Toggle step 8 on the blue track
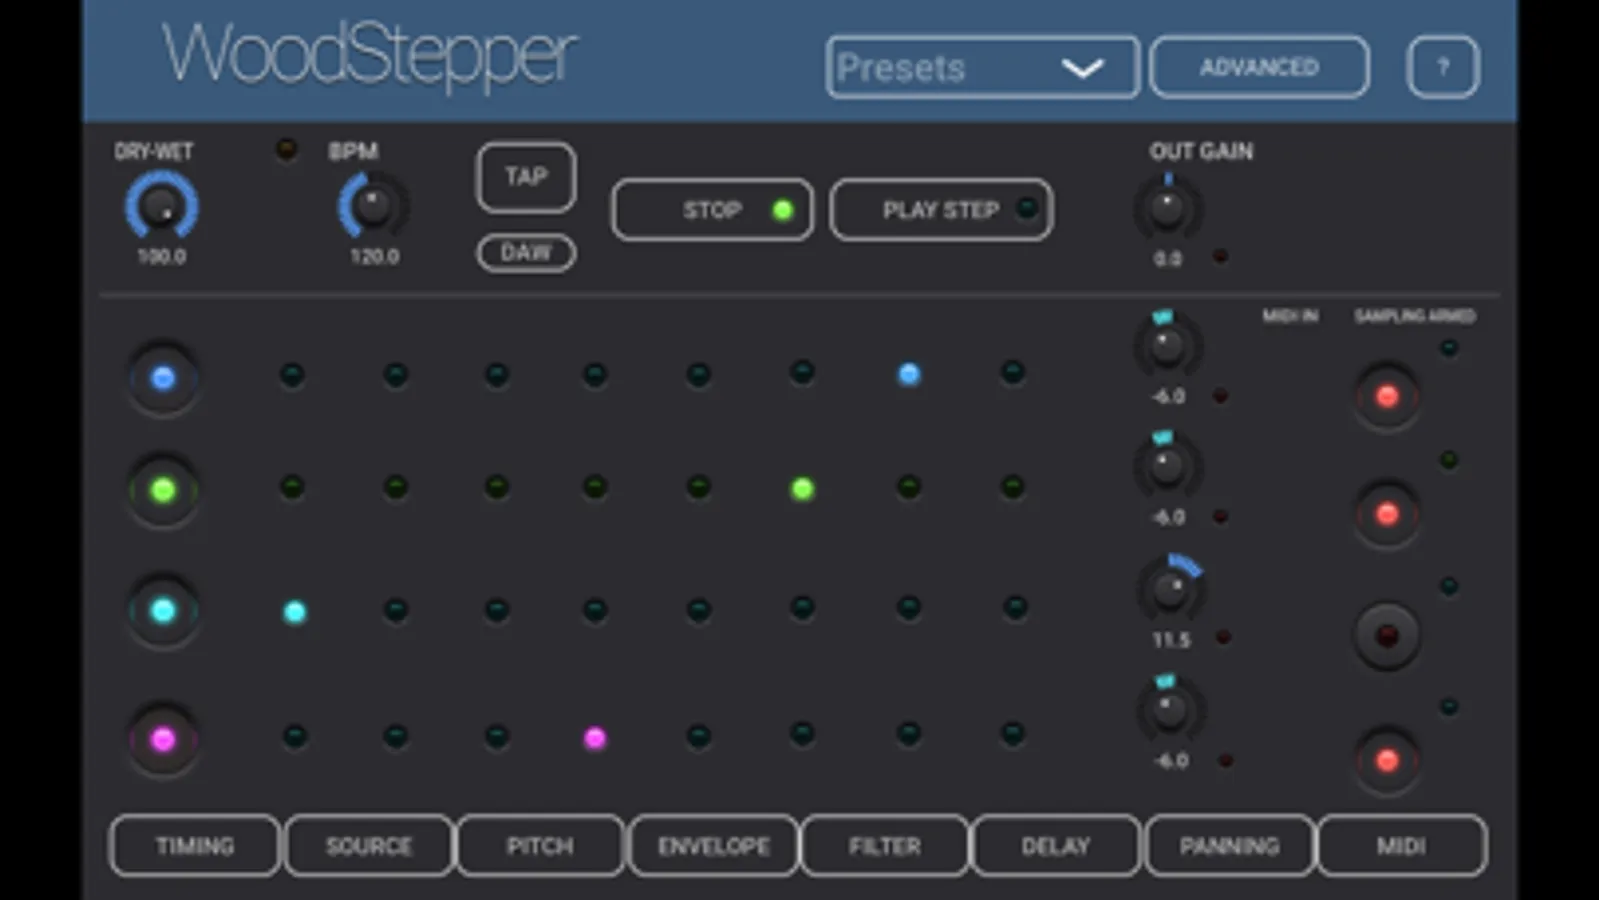1599x900 pixels. (x=1013, y=373)
